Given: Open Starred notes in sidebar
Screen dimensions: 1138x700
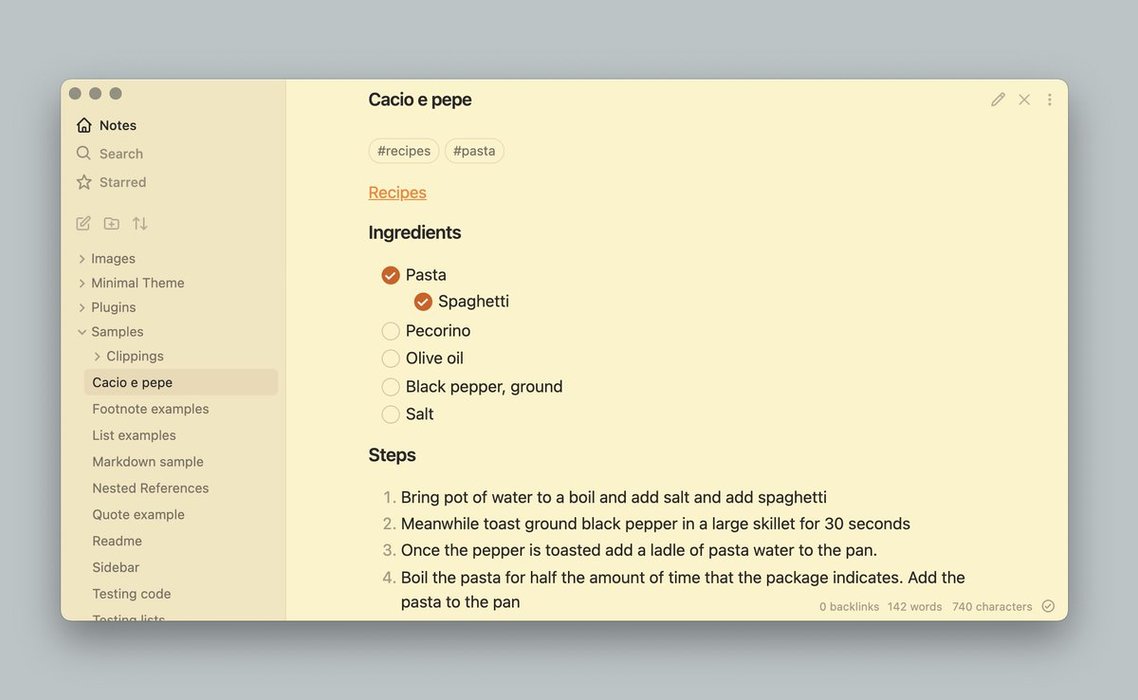Looking at the screenshot, I should click(x=122, y=182).
